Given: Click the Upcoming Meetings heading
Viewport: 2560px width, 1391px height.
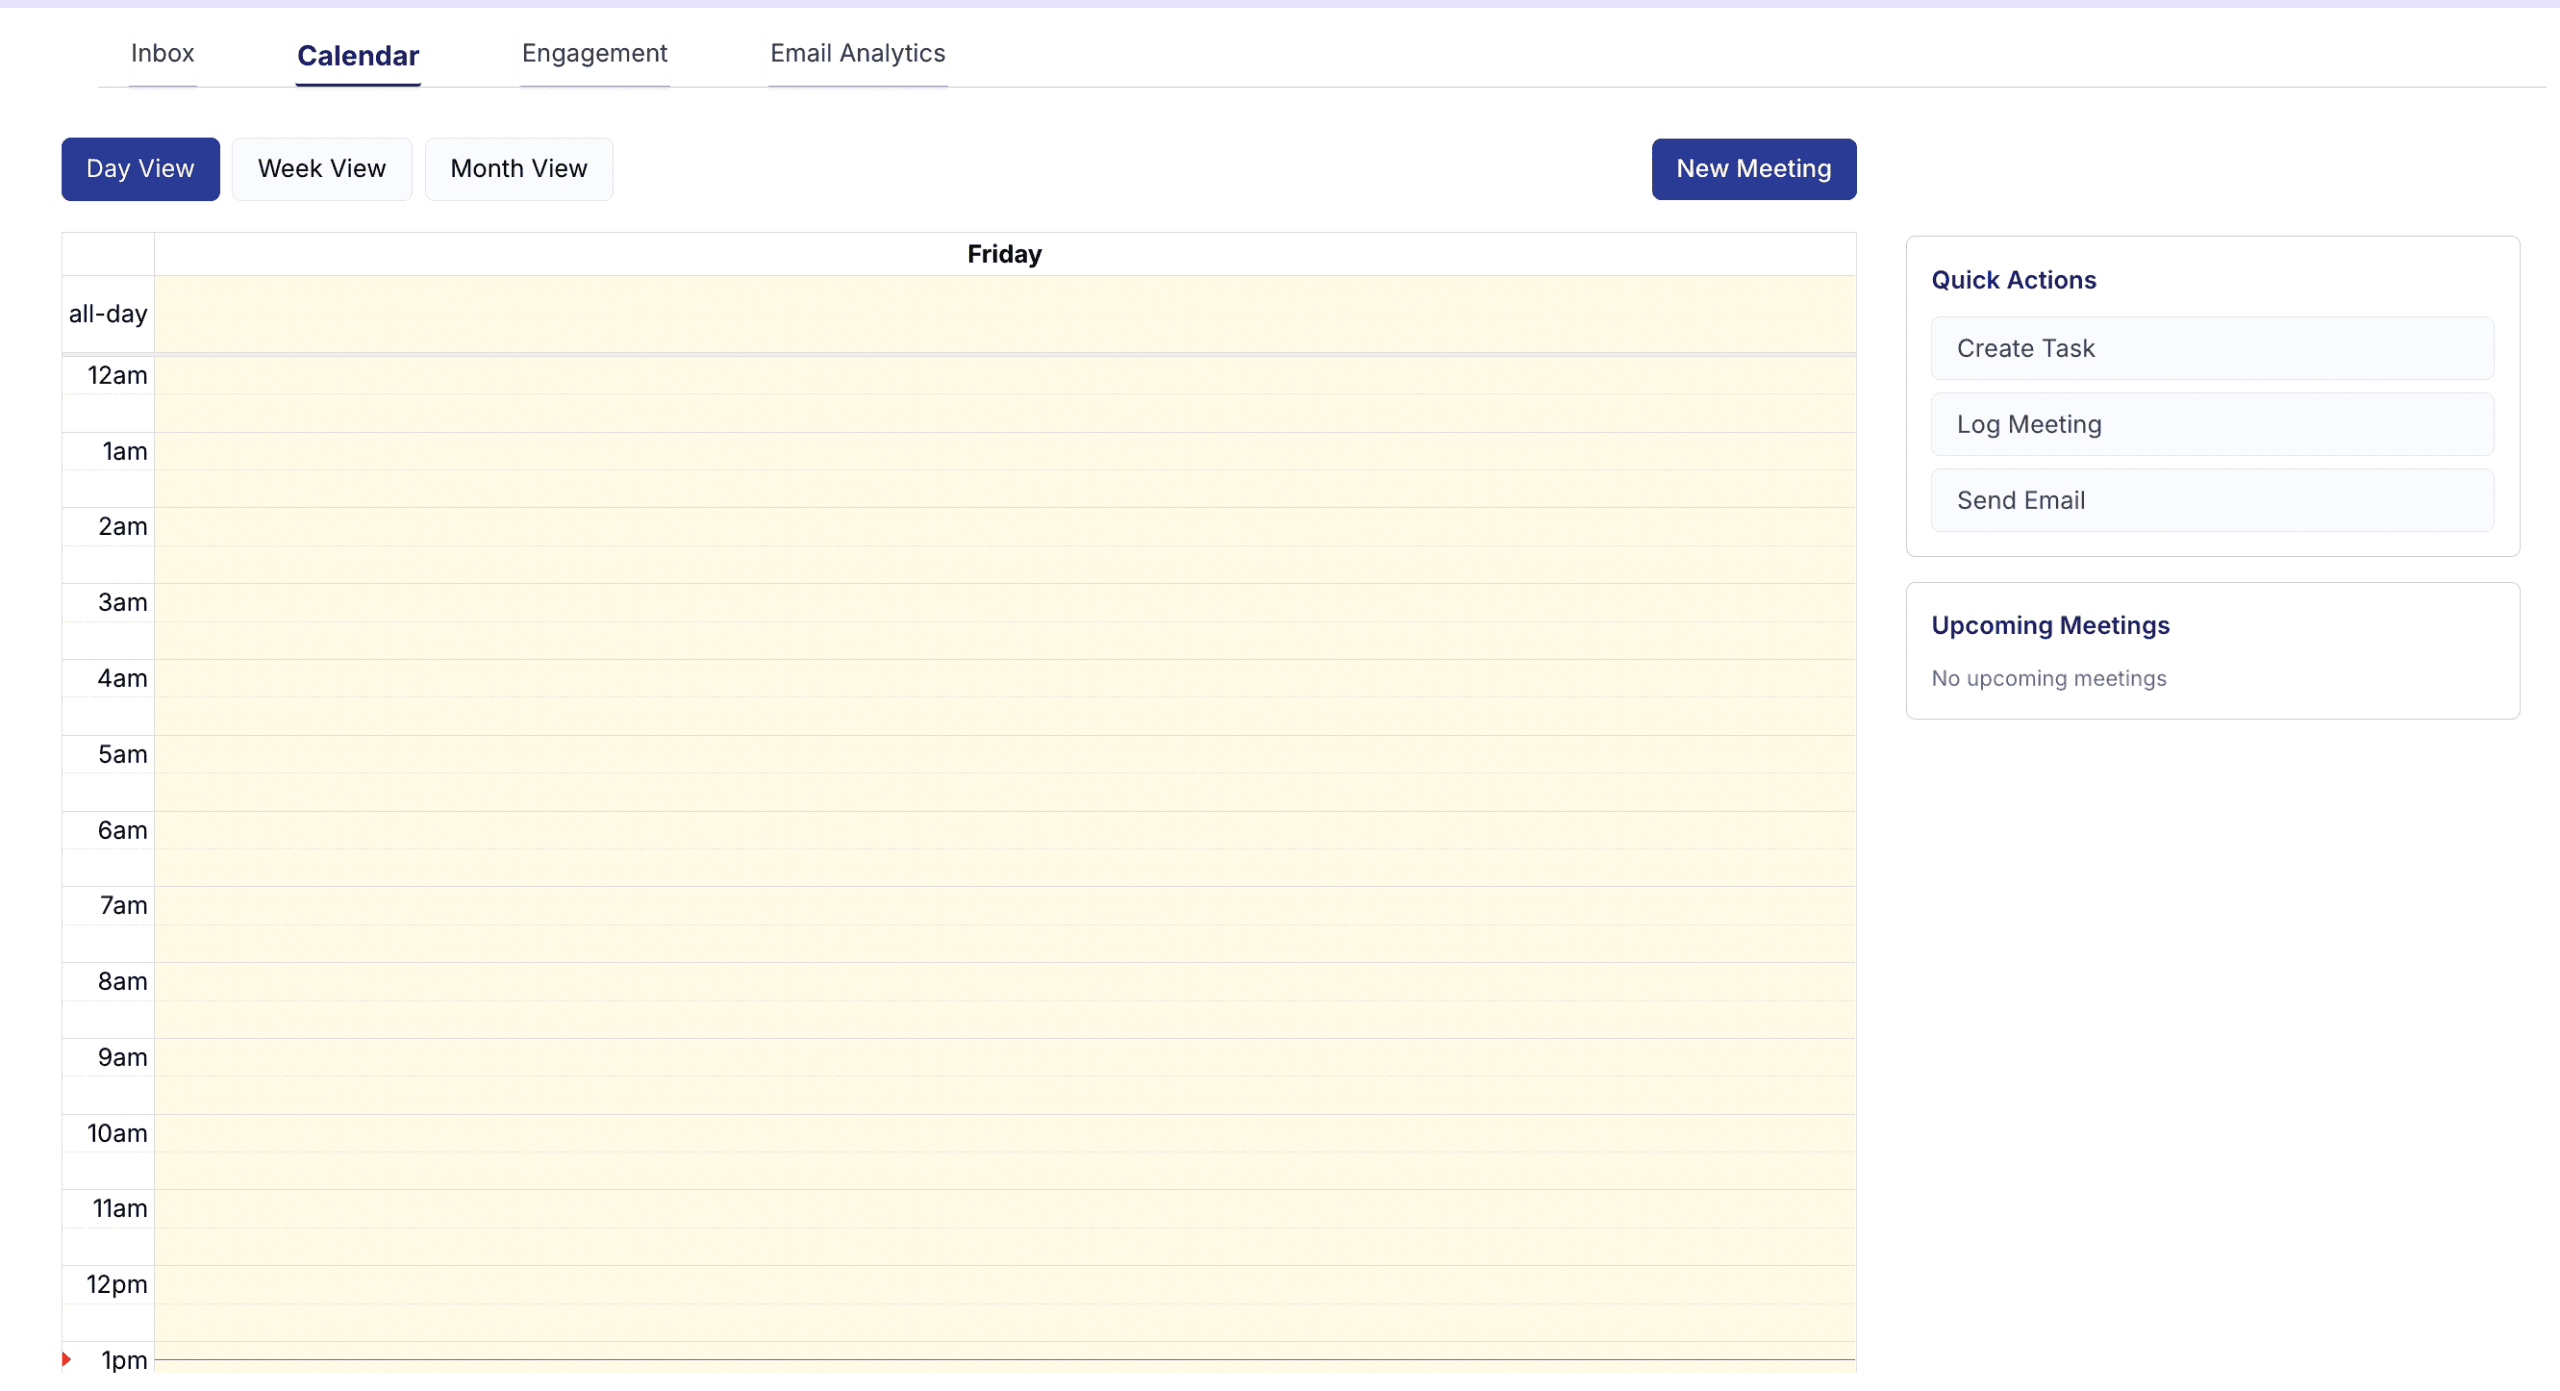Looking at the screenshot, I should pos(2050,624).
